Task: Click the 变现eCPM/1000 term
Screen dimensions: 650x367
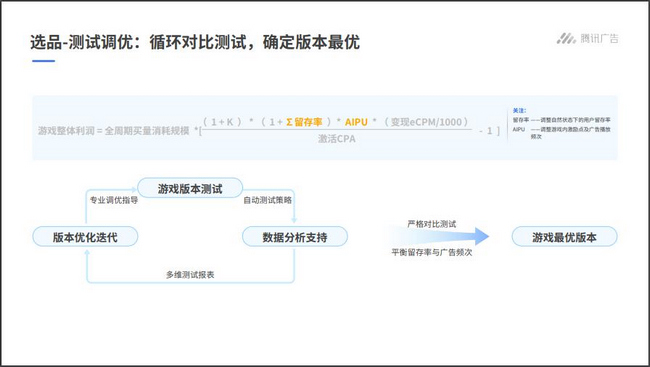Action: [426, 122]
